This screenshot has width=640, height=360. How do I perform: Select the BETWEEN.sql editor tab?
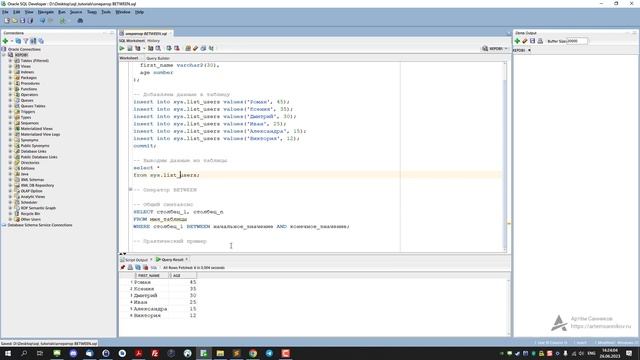[x=146, y=33]
